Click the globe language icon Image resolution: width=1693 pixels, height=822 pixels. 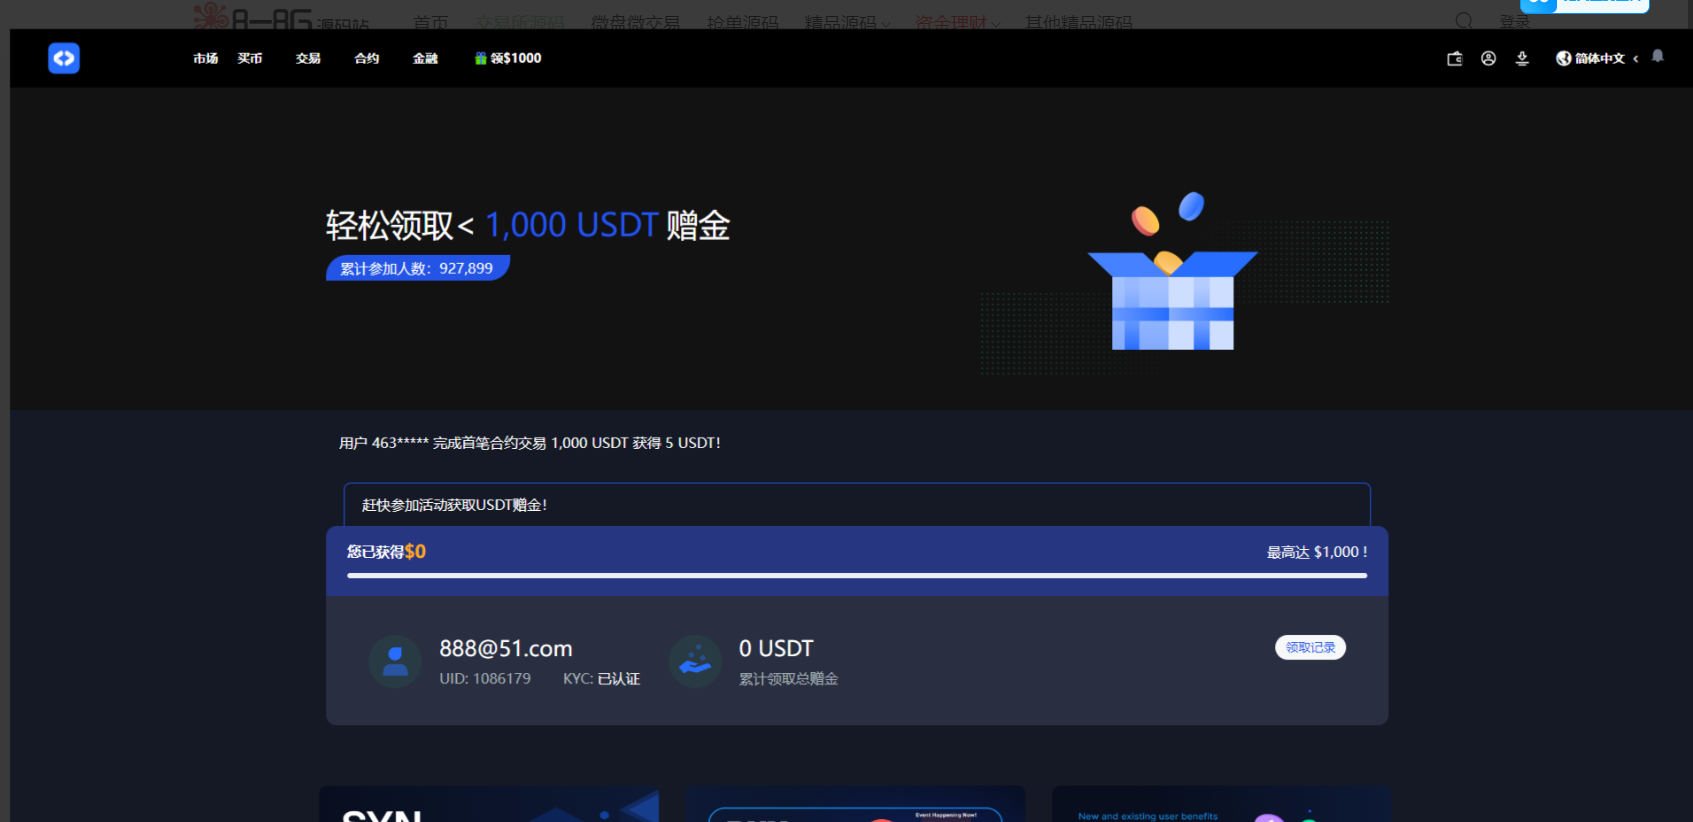pos(1563,59)
